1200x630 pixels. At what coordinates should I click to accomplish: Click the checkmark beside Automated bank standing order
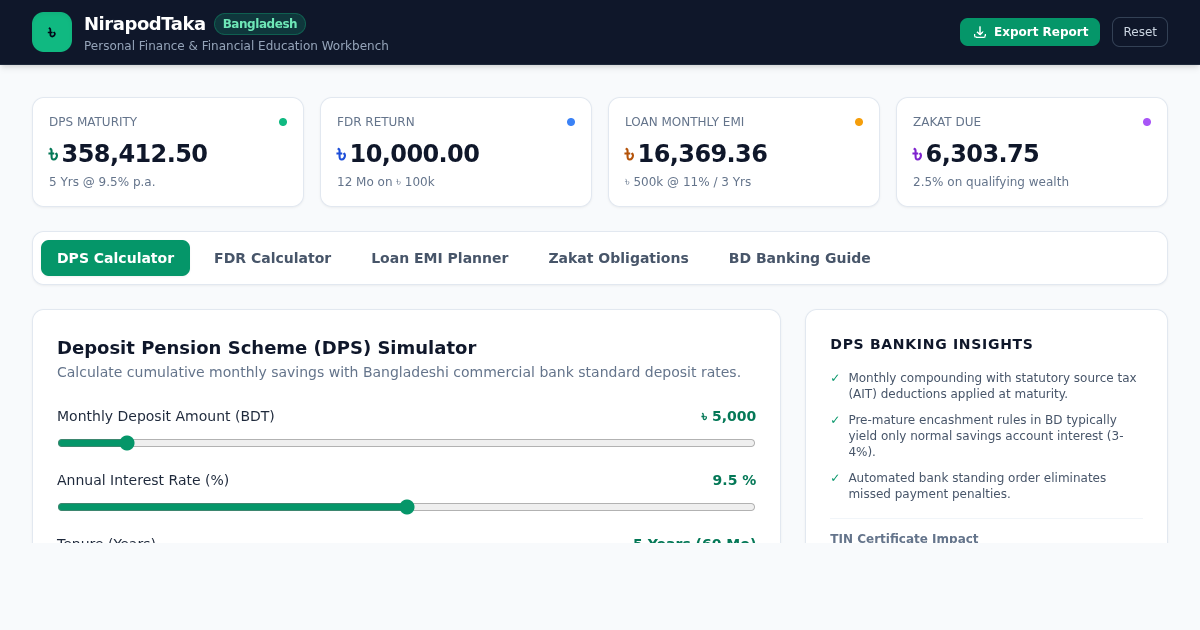(x=835, y=478)
